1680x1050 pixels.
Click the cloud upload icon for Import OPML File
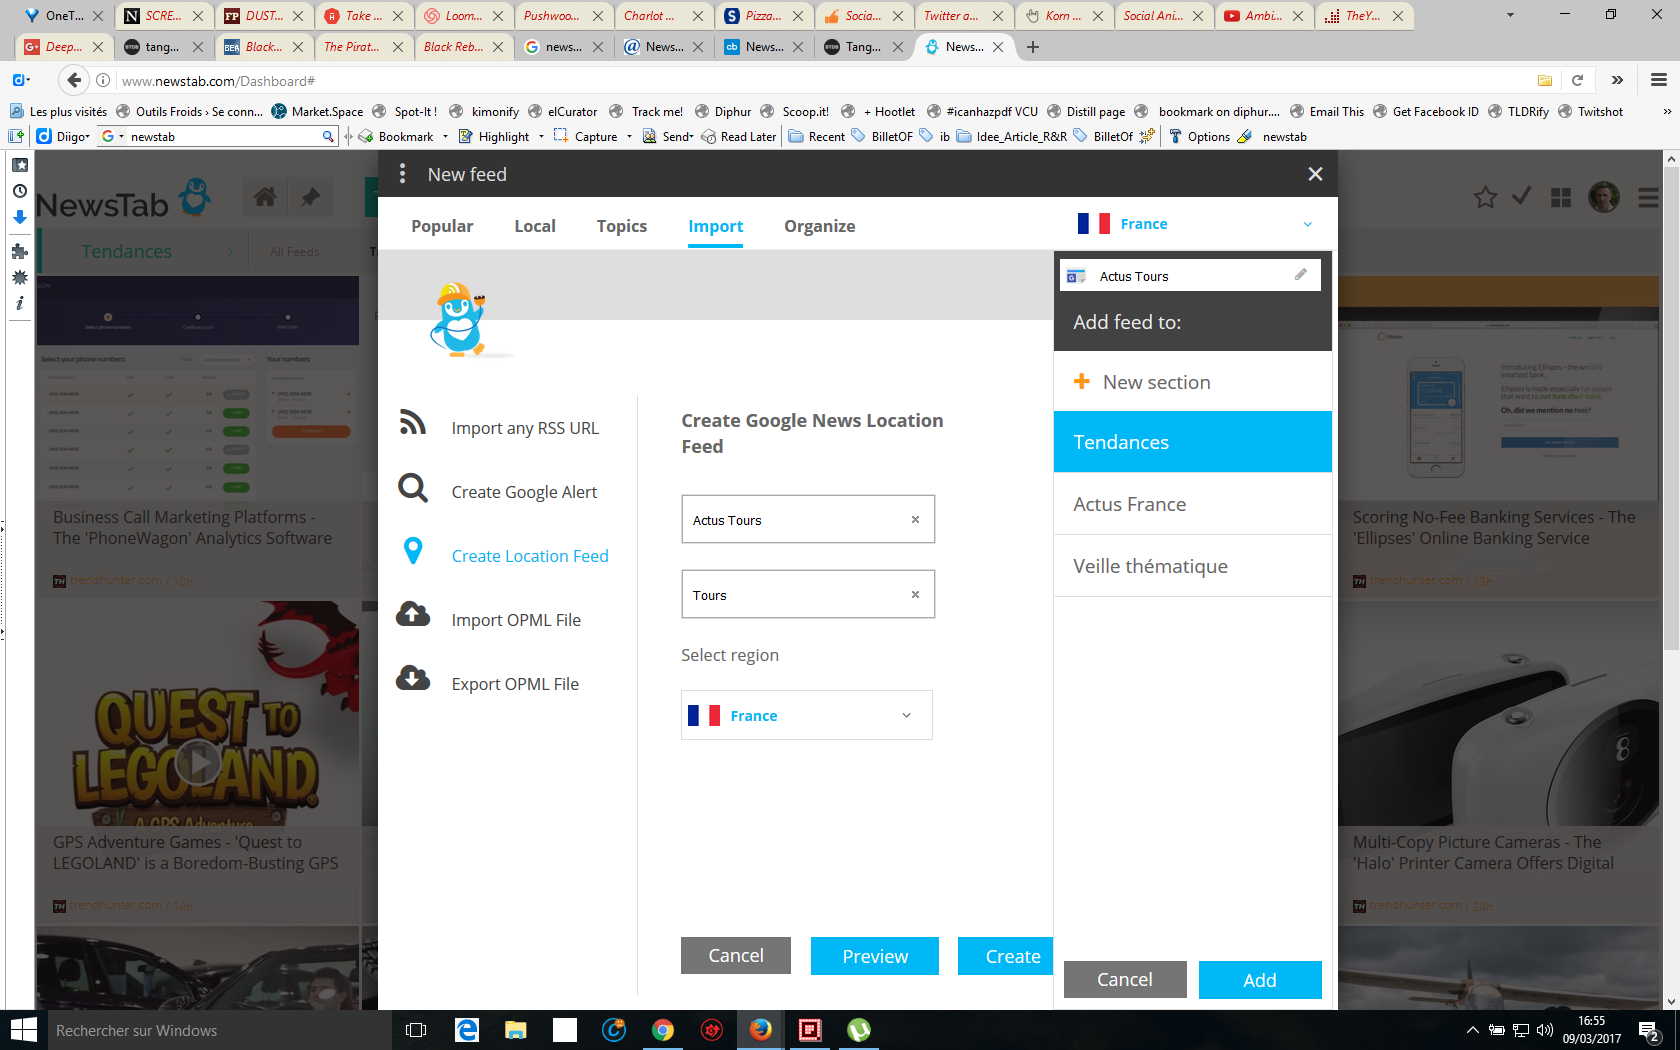[x=413, y=614]
